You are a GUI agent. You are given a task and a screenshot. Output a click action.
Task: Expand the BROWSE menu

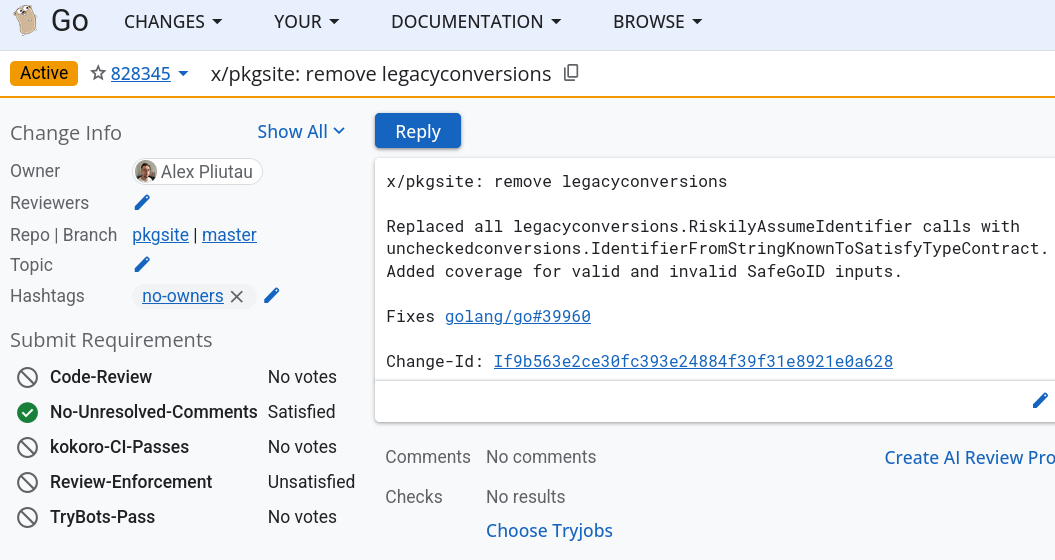pos(657,22)
